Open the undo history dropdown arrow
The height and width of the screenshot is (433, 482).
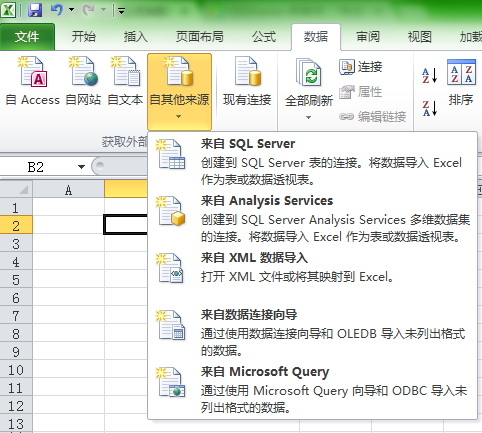point(71,10)
